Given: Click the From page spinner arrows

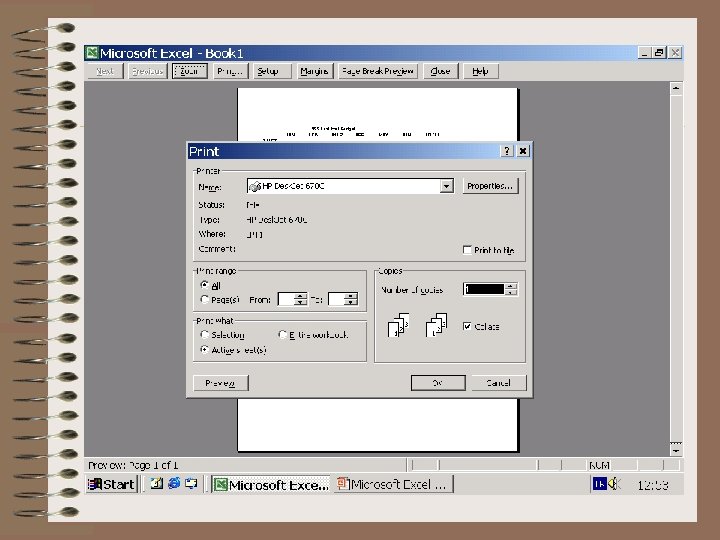Looking at the screenshot, I should click(301, 299).
